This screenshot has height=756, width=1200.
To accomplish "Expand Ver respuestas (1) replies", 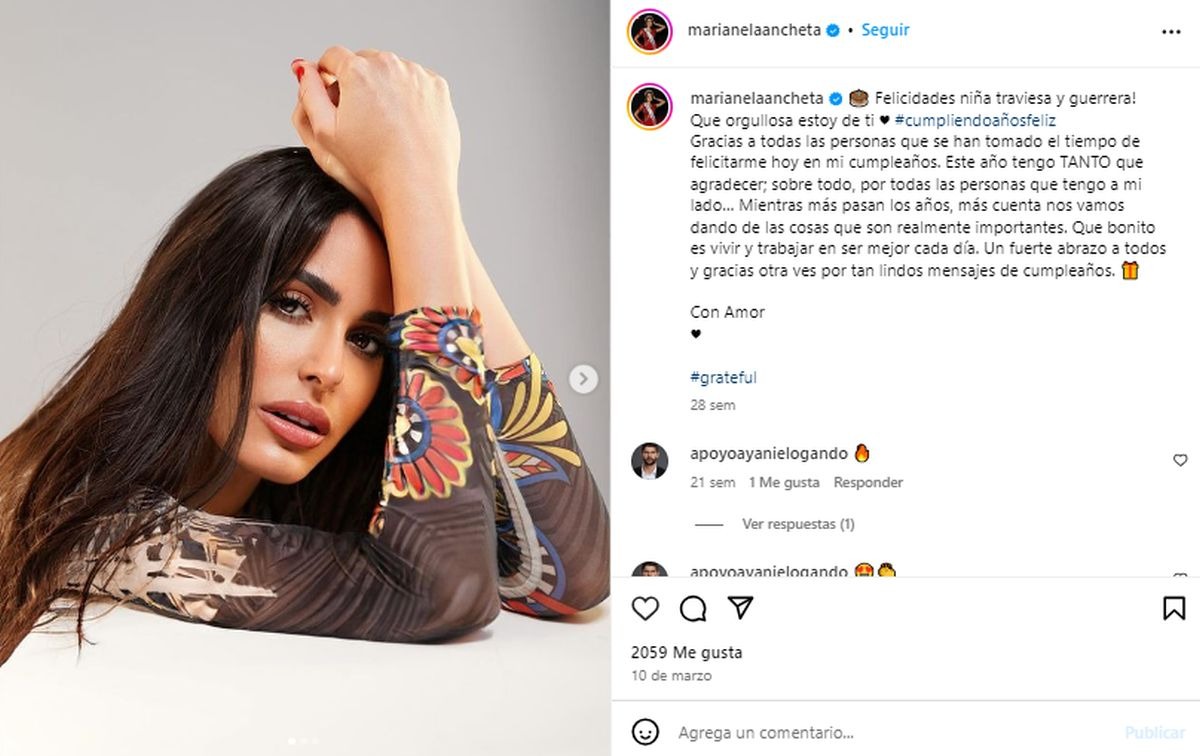I will coord(798,524).
